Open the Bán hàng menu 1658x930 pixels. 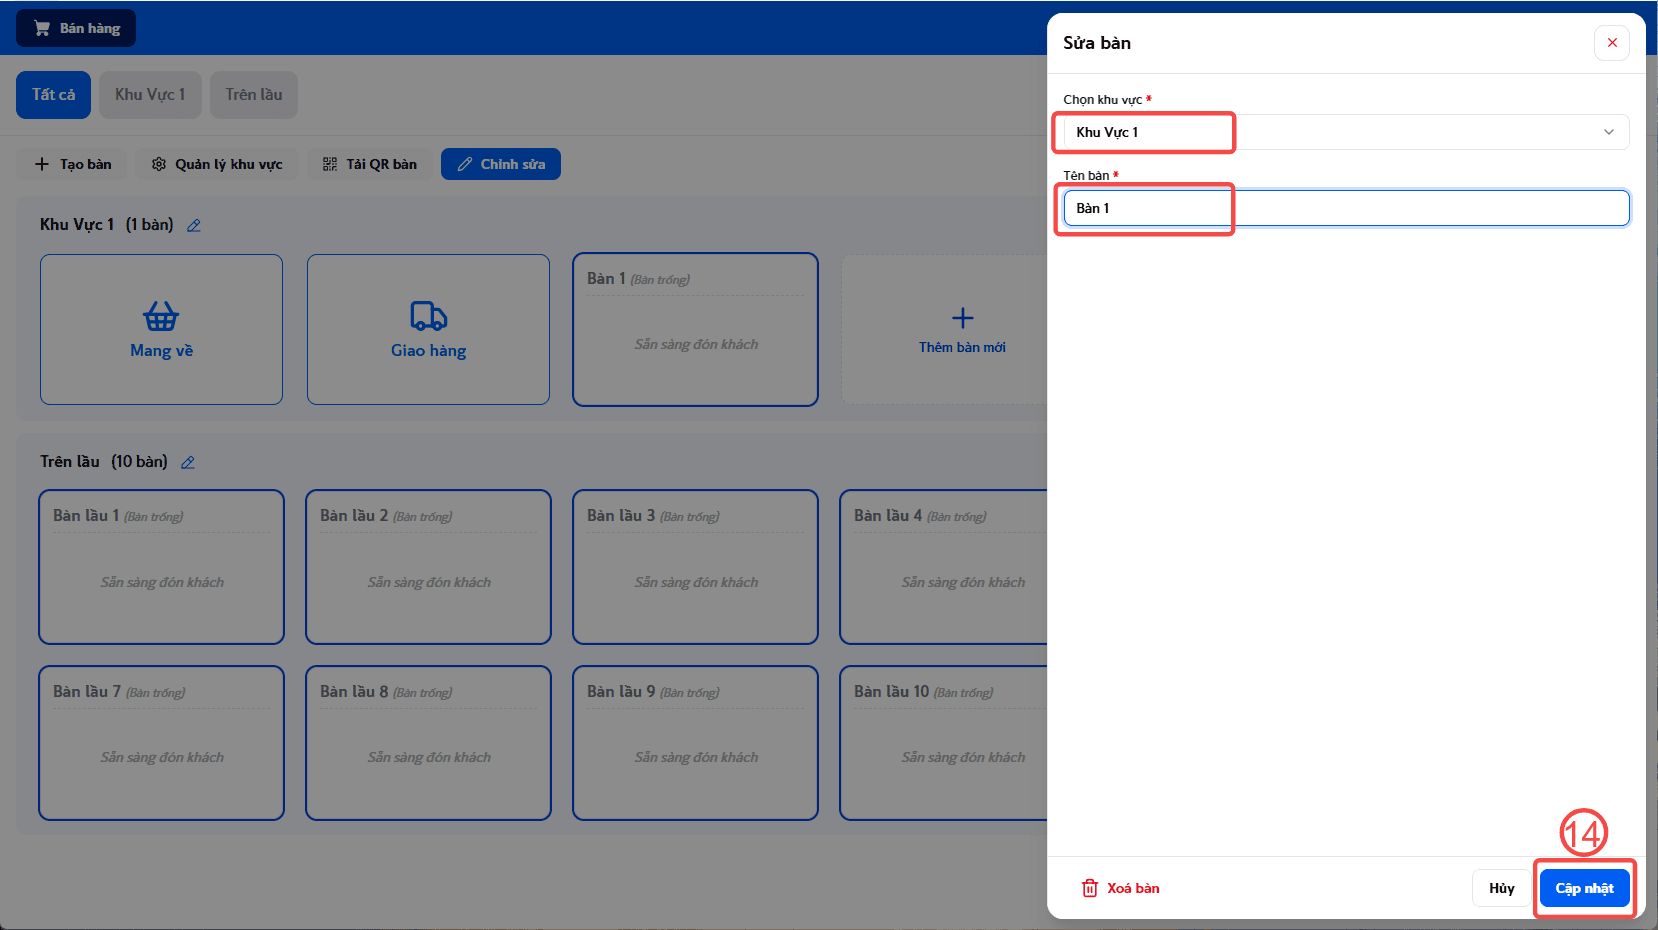point(76,28)
